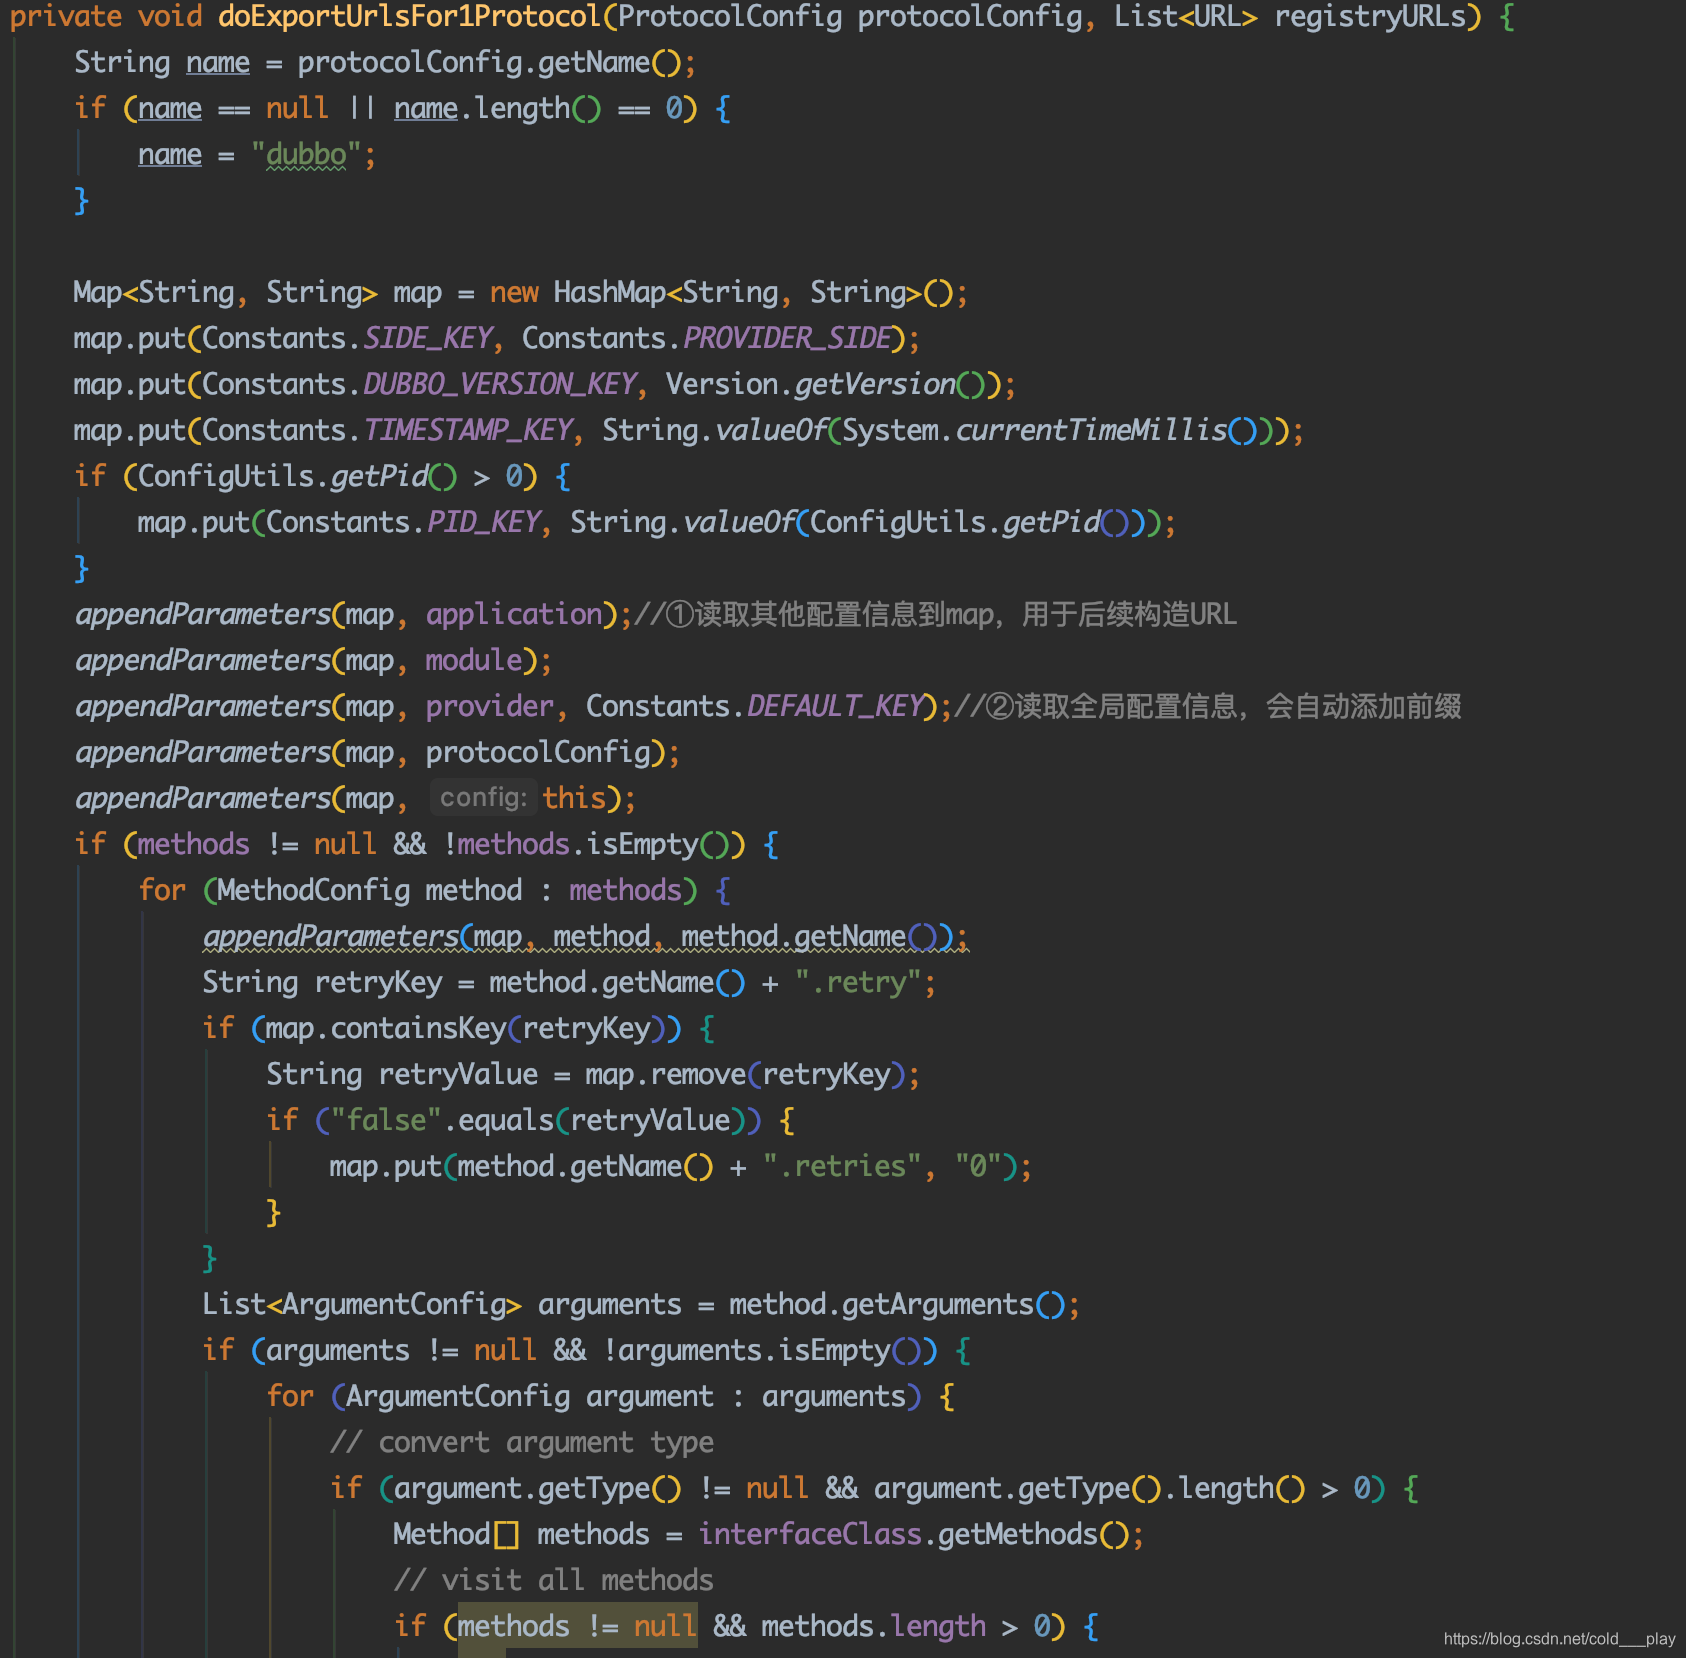Click map.containsKey(retryKey) call

click(466, 1029)
